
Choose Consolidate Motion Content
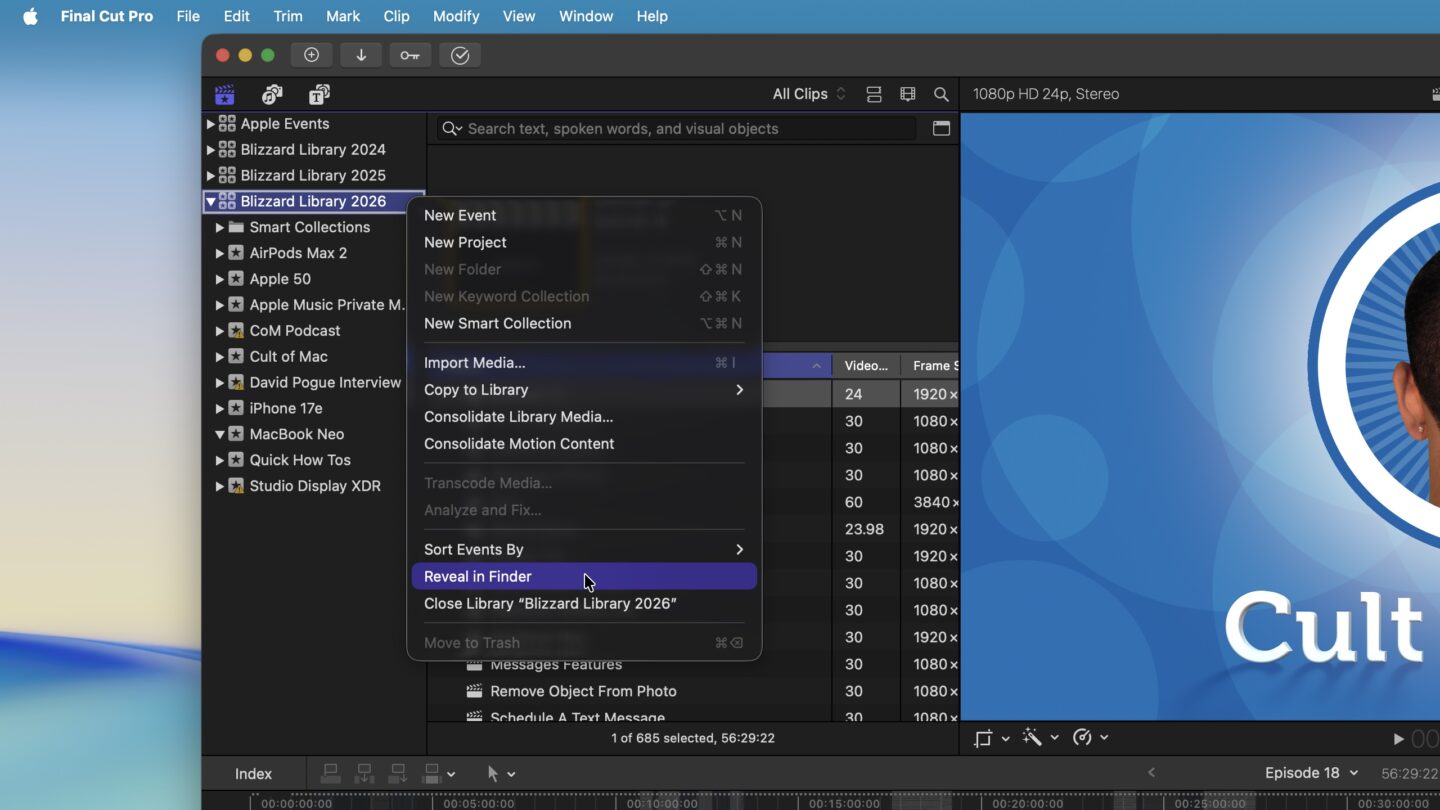pos(584,444)
